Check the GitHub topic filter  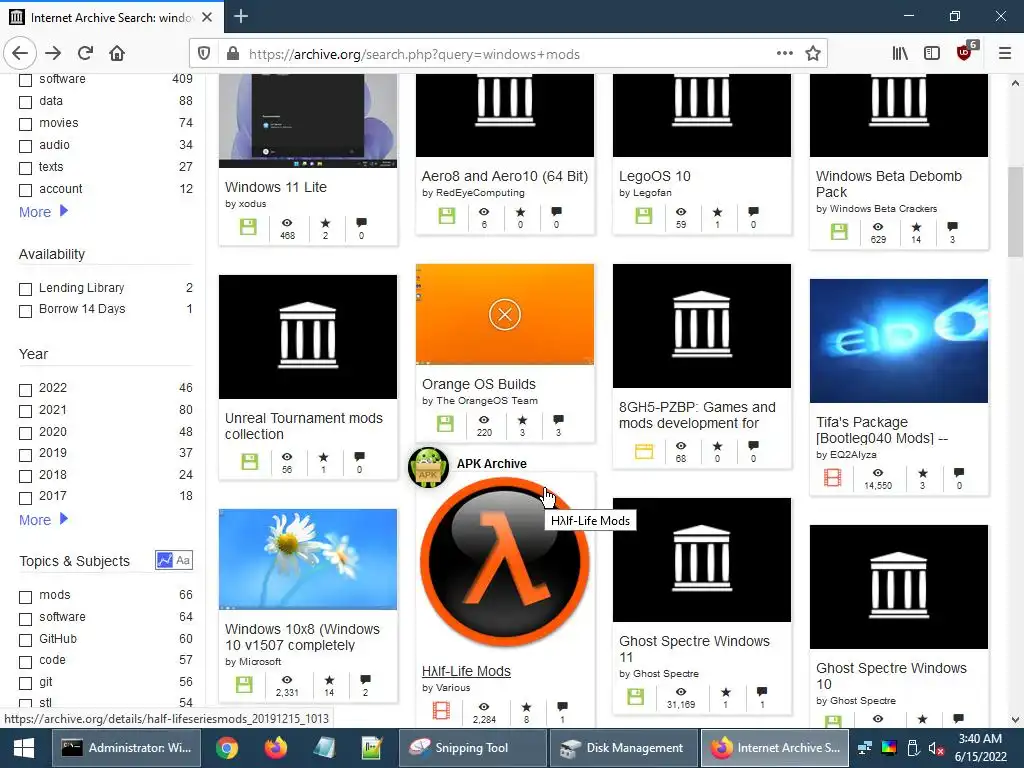pos(25,641)
